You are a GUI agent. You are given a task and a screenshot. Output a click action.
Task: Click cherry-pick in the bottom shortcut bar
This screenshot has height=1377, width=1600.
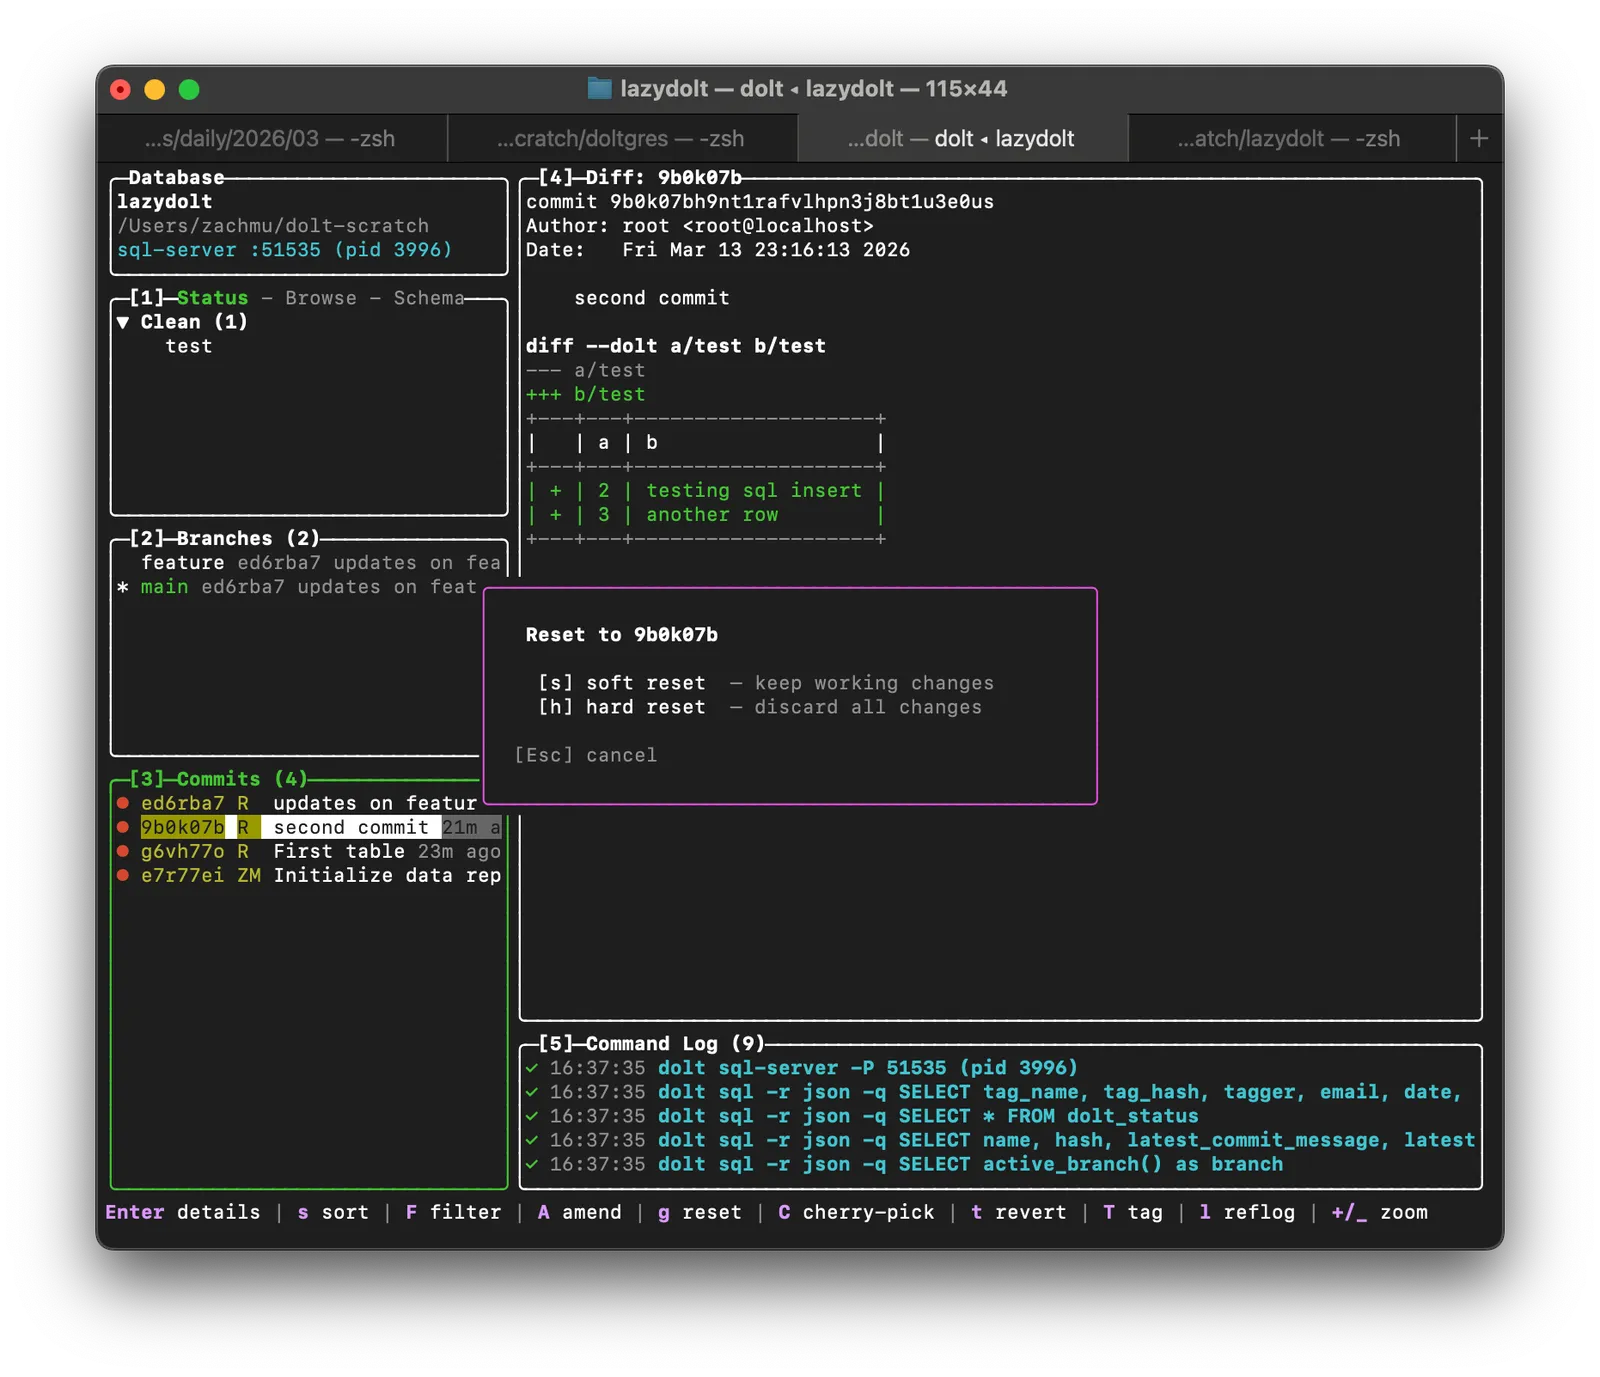[867, 1212]
